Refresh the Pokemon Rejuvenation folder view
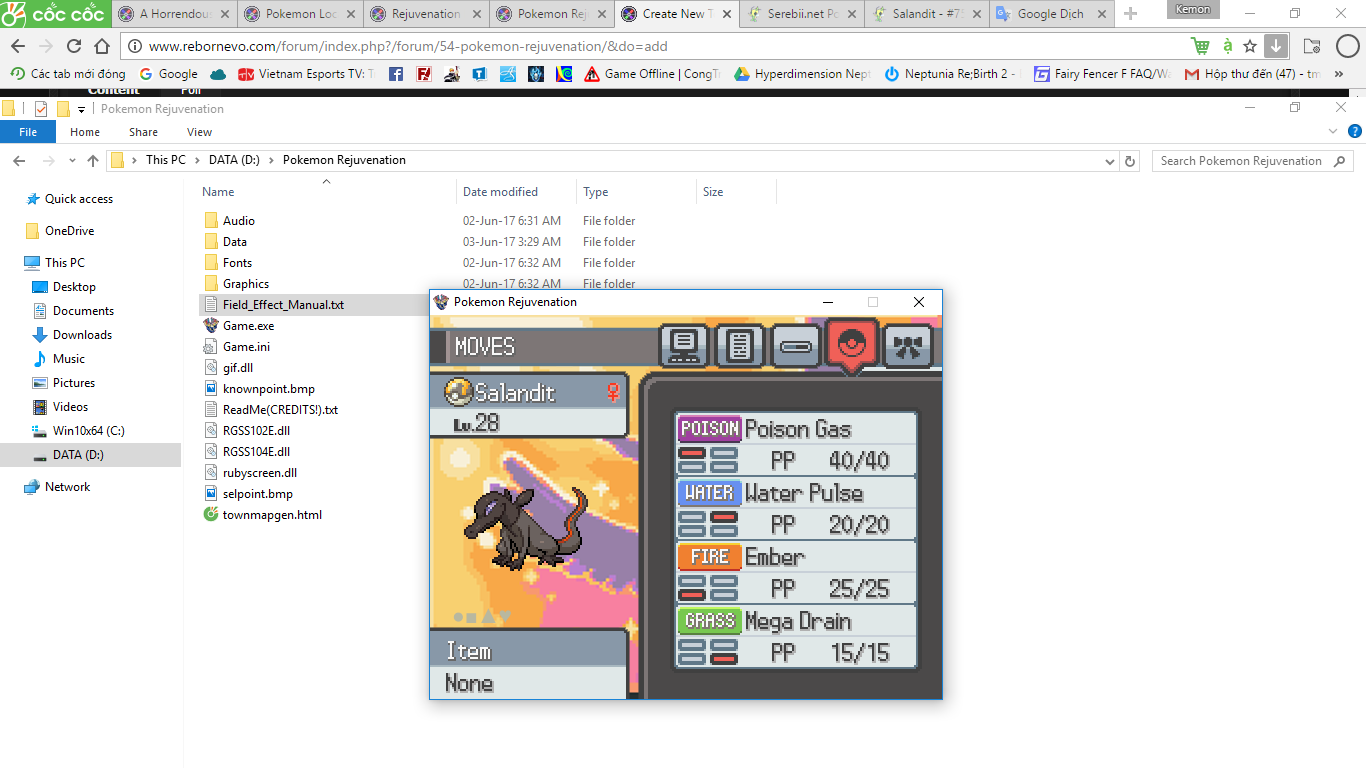 pyautogui.click(x=1130, y=161)
